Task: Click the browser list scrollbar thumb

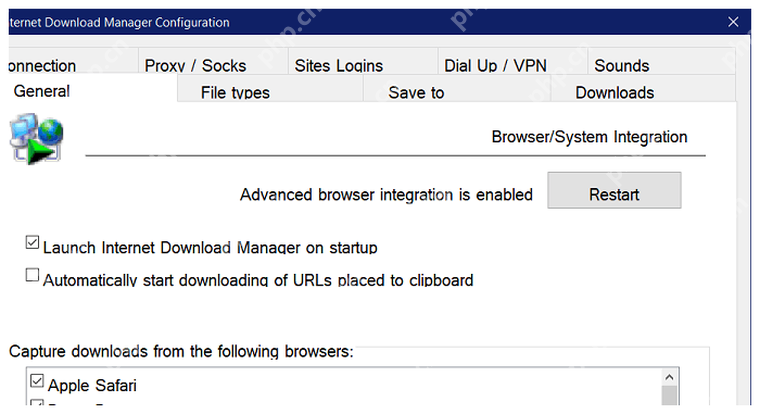Action: (669, 395)
